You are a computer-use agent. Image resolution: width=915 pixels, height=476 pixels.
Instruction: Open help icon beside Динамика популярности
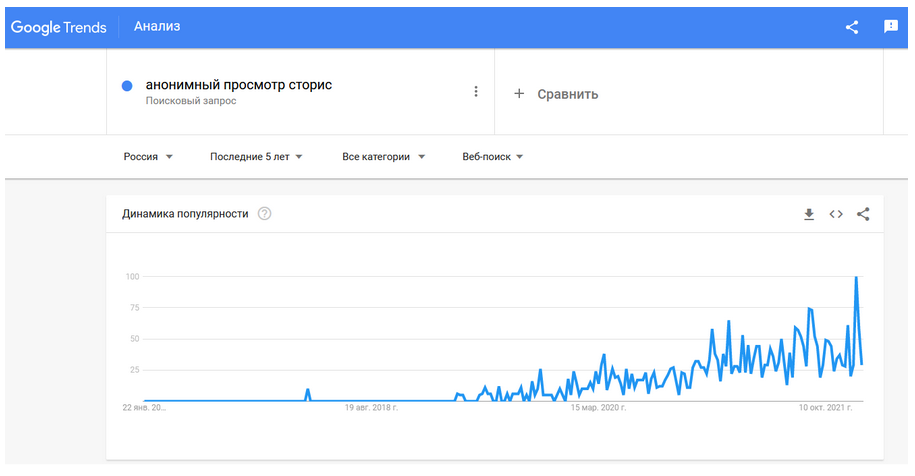click(265, 214)
